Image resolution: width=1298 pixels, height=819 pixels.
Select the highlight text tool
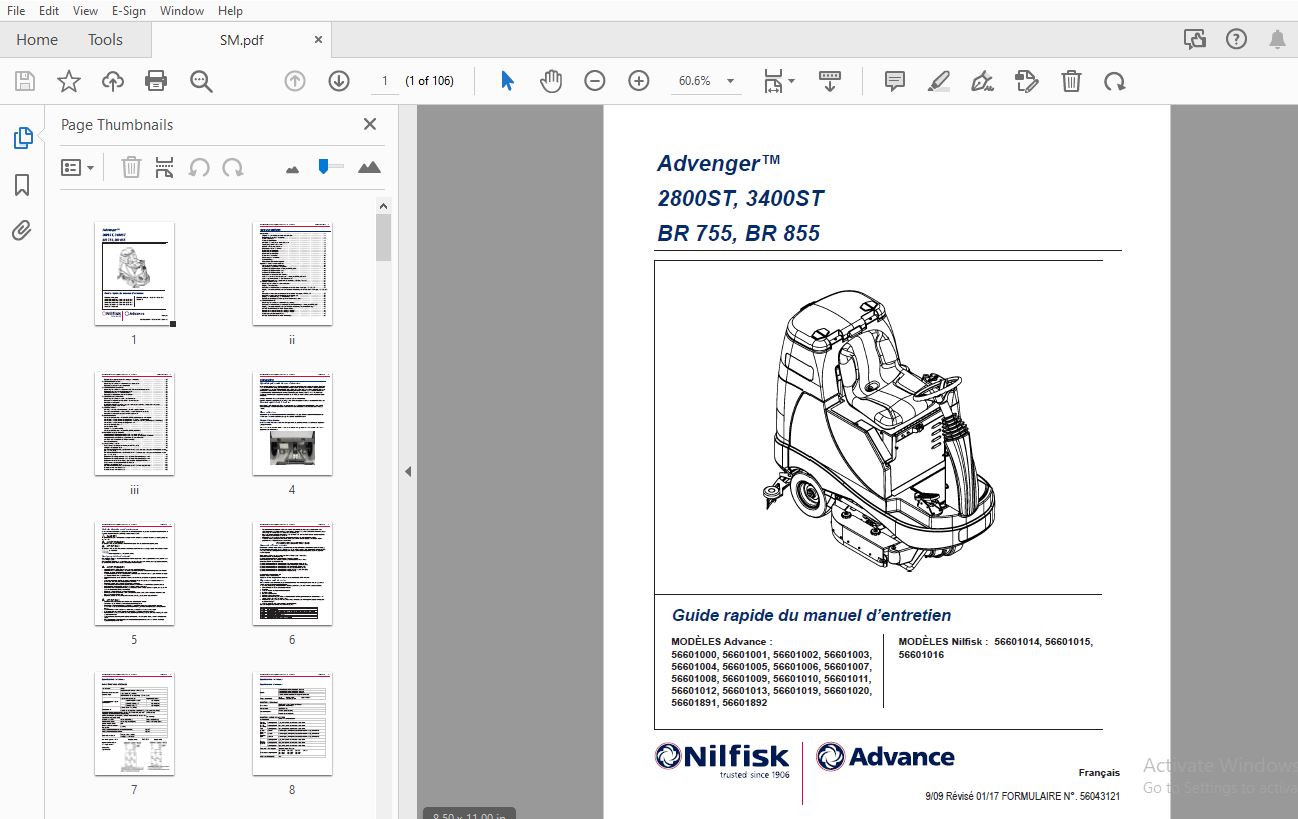coord(938,81)
